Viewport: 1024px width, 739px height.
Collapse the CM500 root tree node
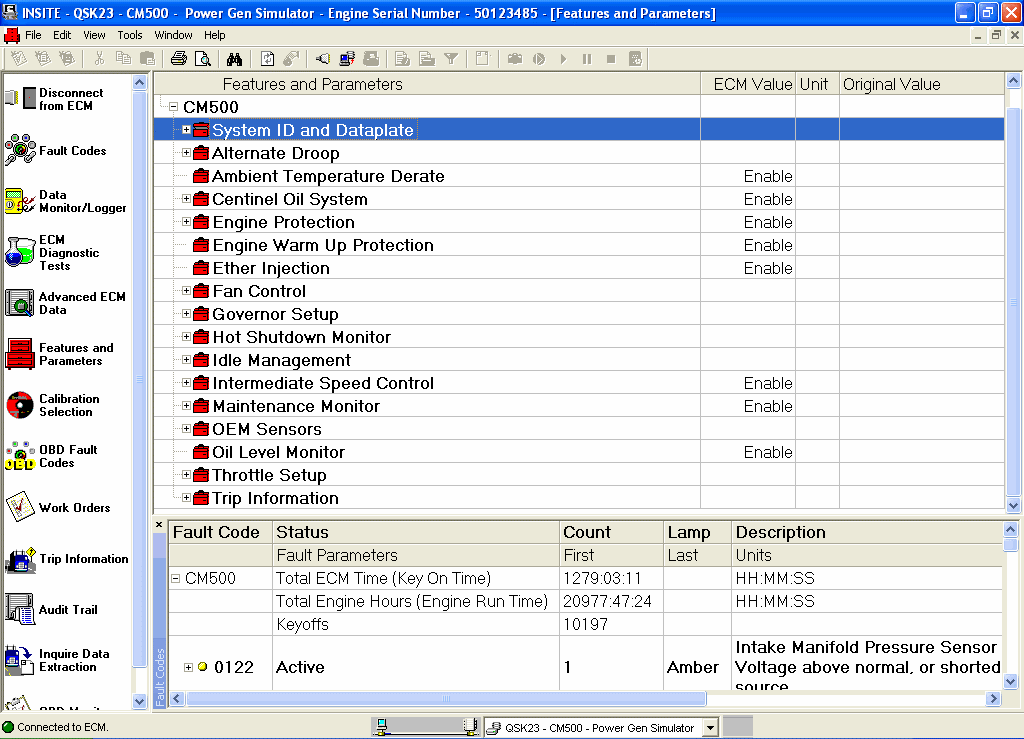(173, 106)
